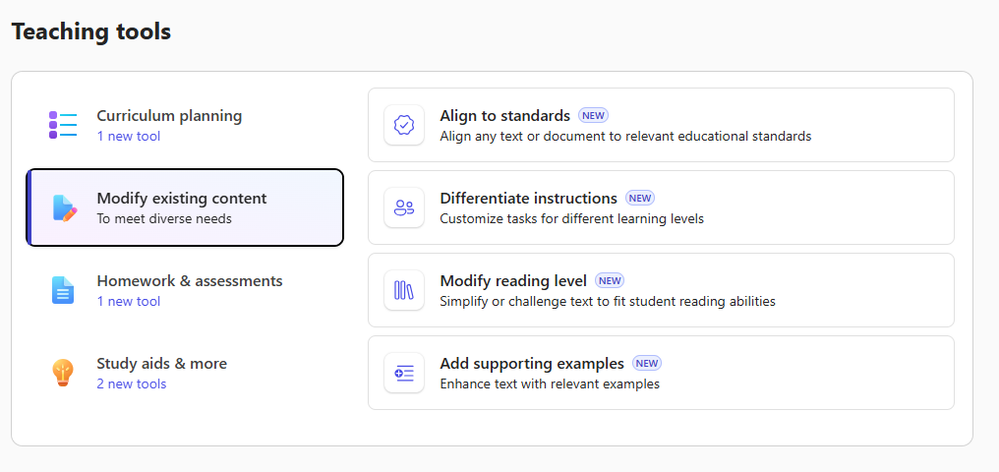Go to the Study aids & more category
Screen dimensions: 999x472
tap(162, 364)
